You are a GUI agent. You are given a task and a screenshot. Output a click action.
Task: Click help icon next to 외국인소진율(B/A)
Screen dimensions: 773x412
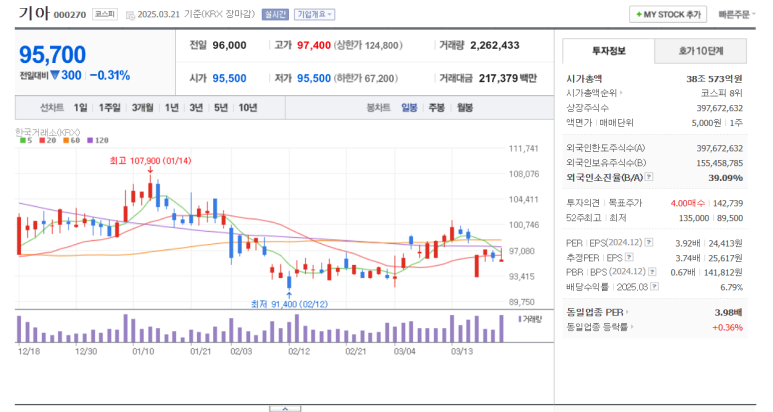point(649,176)
